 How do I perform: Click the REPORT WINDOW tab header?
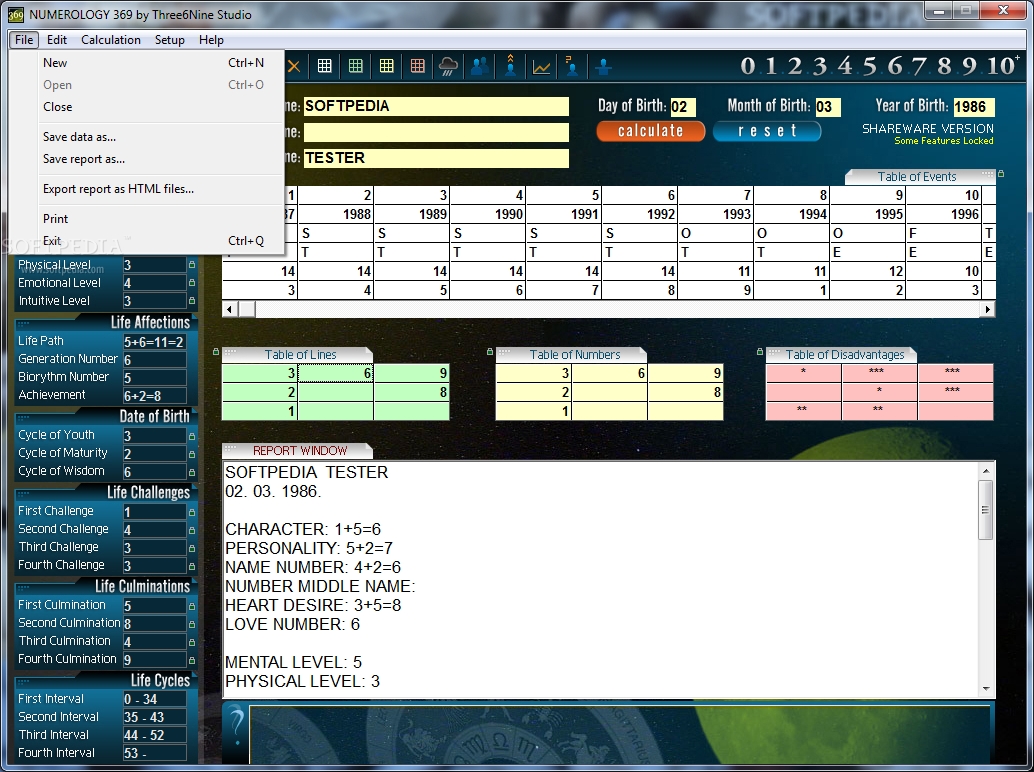[x=298, y=450]
